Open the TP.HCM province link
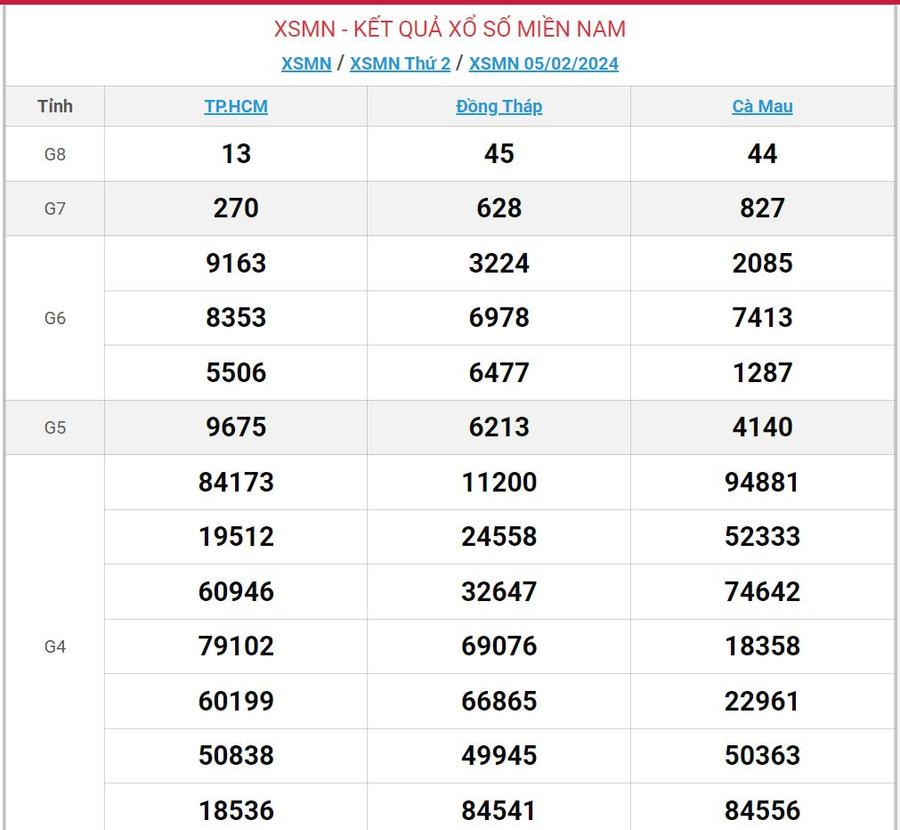The width and height of the screenshot is (900, 830). point(236,107)
